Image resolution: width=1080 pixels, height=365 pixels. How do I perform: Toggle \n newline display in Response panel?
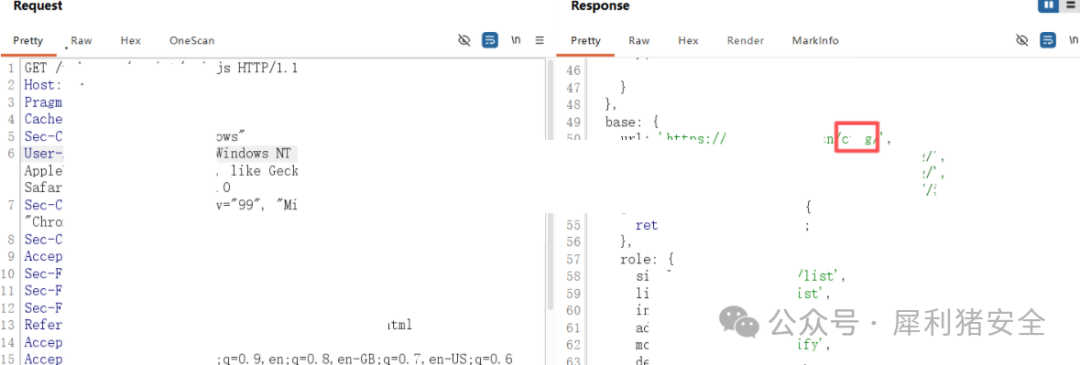click(1073, 41)
